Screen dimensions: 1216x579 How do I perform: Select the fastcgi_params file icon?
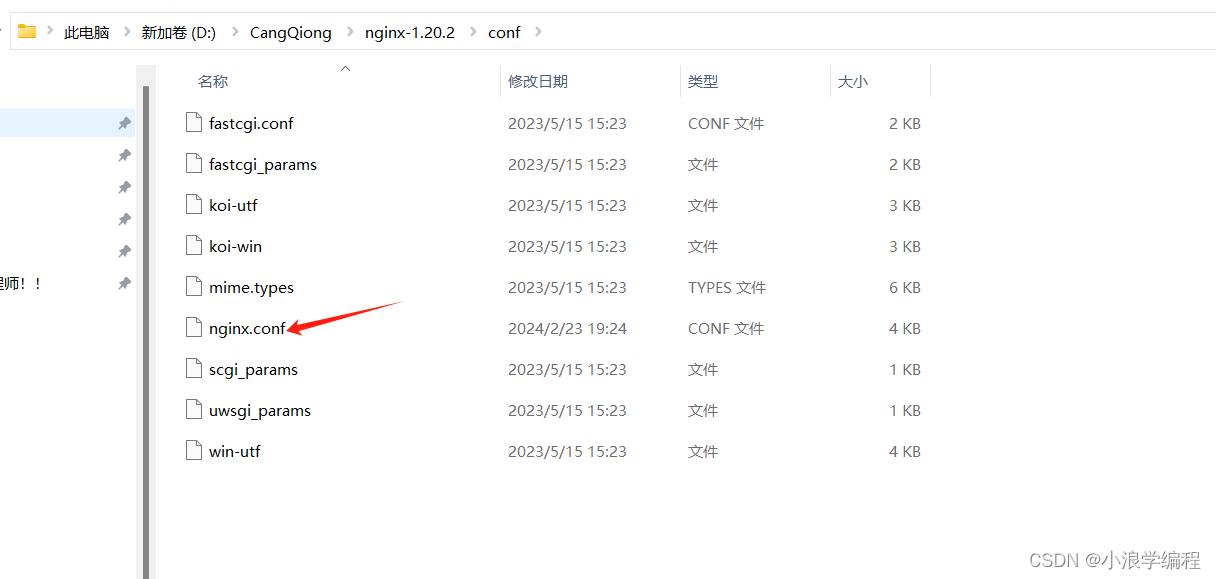[194, 164]
